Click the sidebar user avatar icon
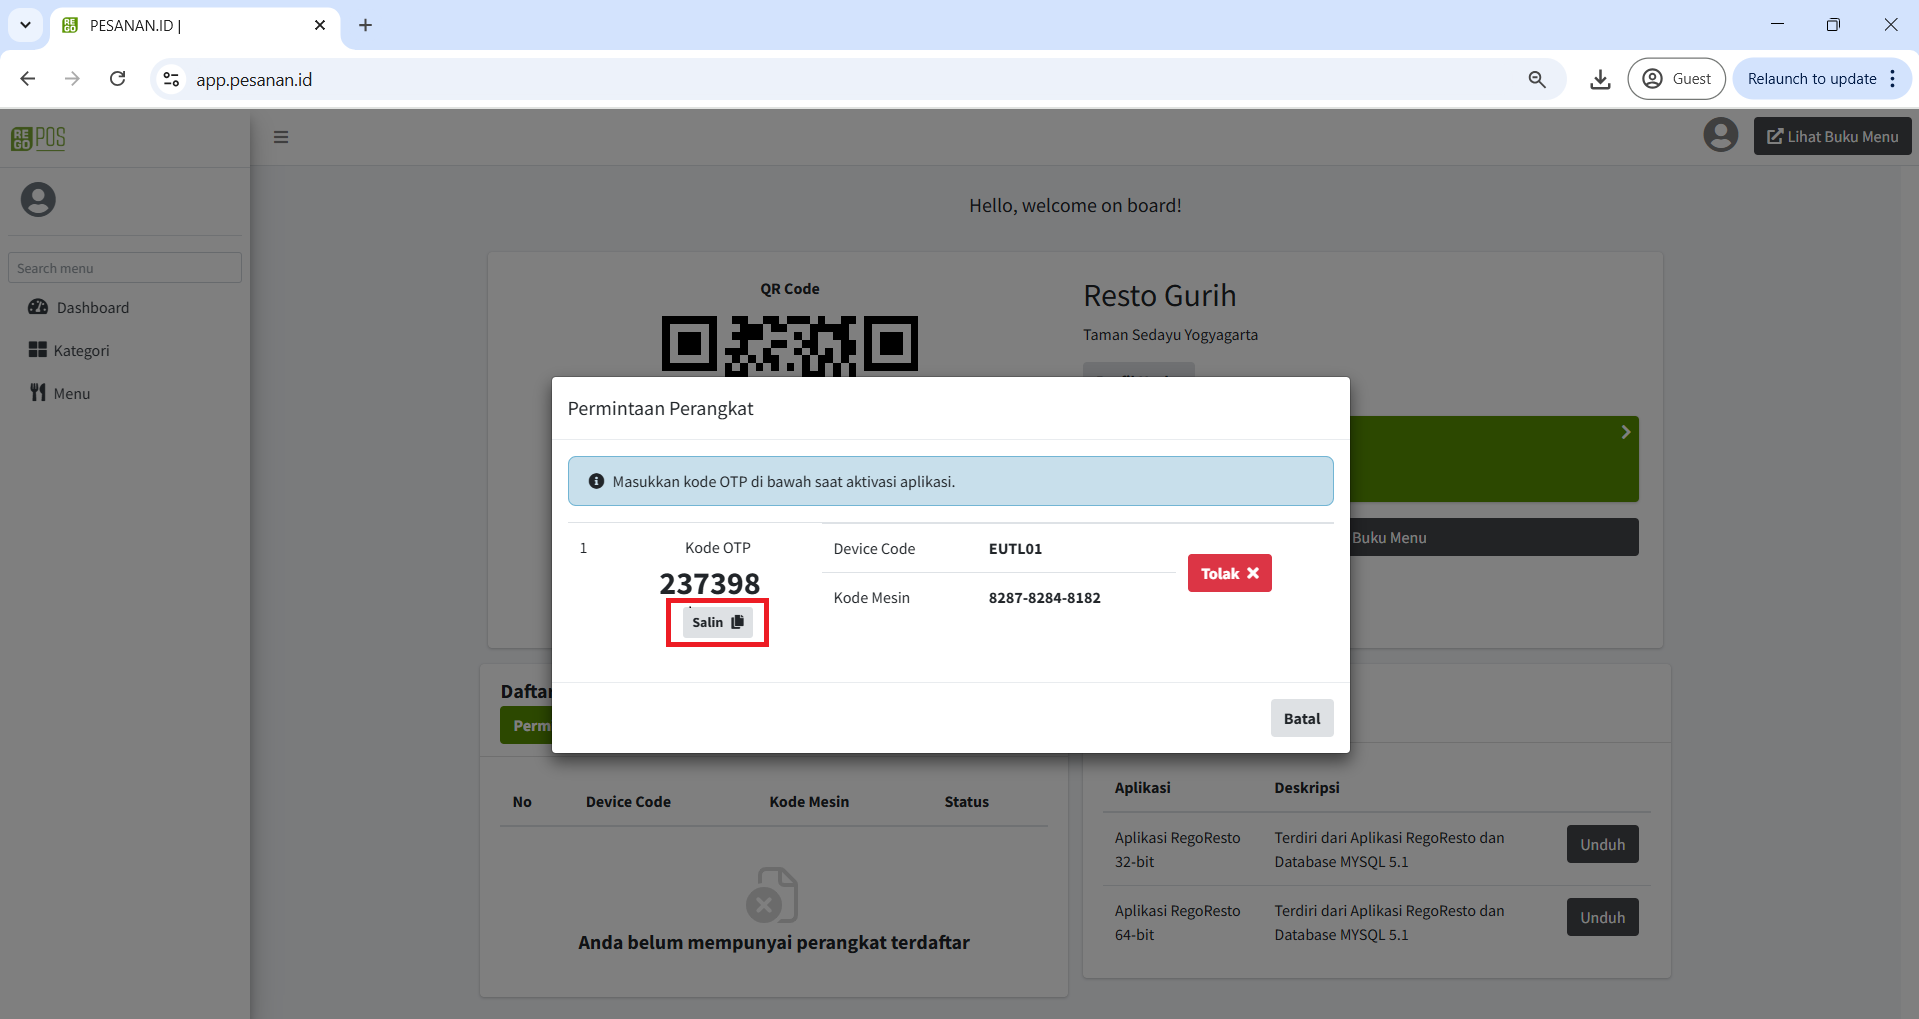The height and width of the screenshot is (1019, 1919). pyautogui.click(x=38, y=200)
